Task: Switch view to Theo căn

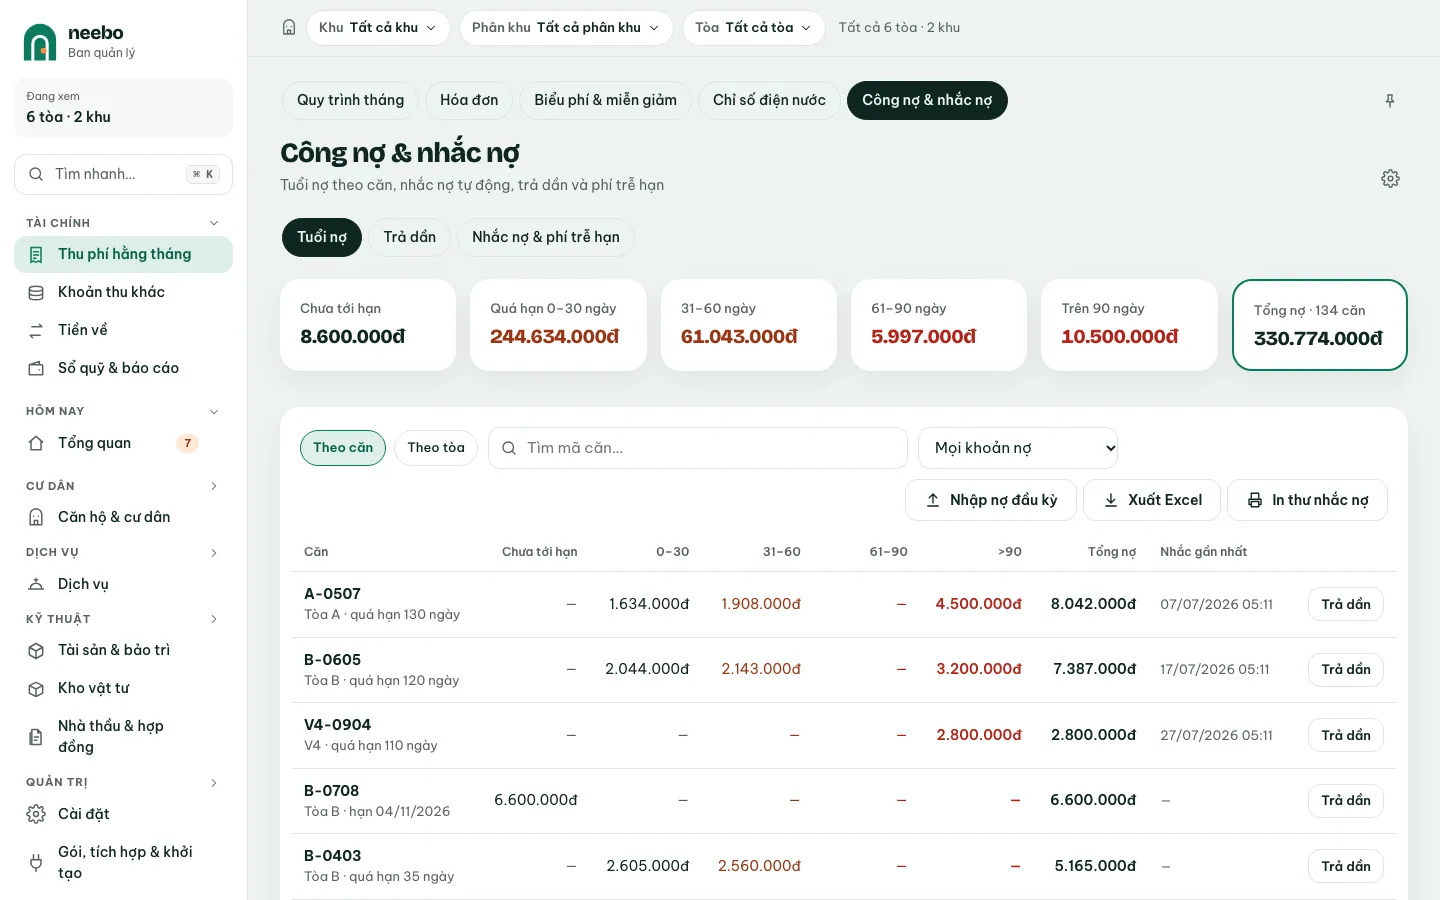Action: [x=343, y=448]
